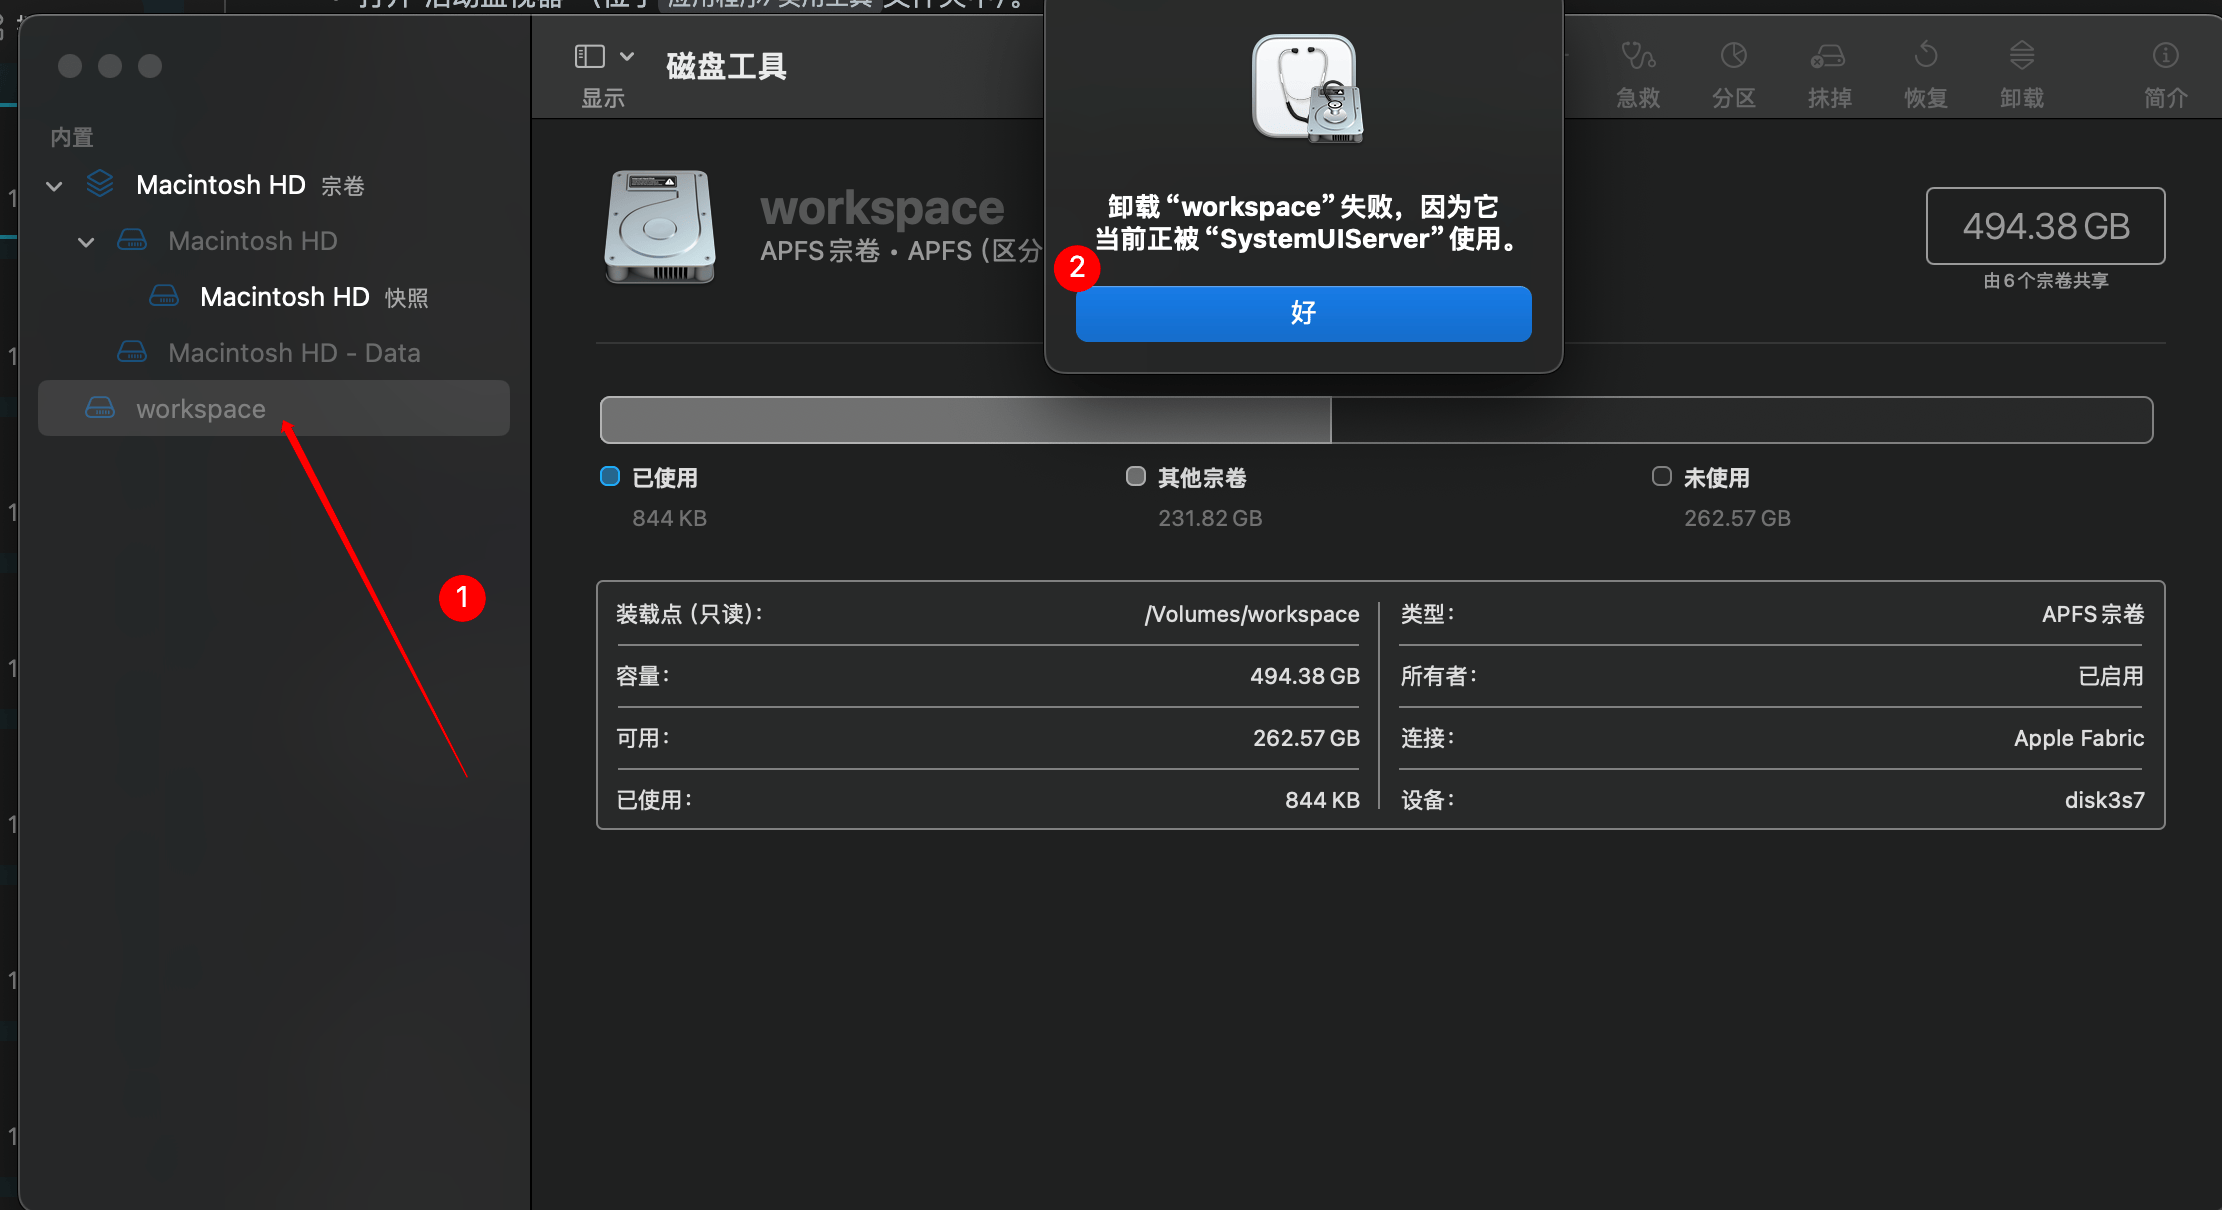Click the 内置 sidebar section header
The width and height of the screenshot is (2222, 1210).
[72, 137]
